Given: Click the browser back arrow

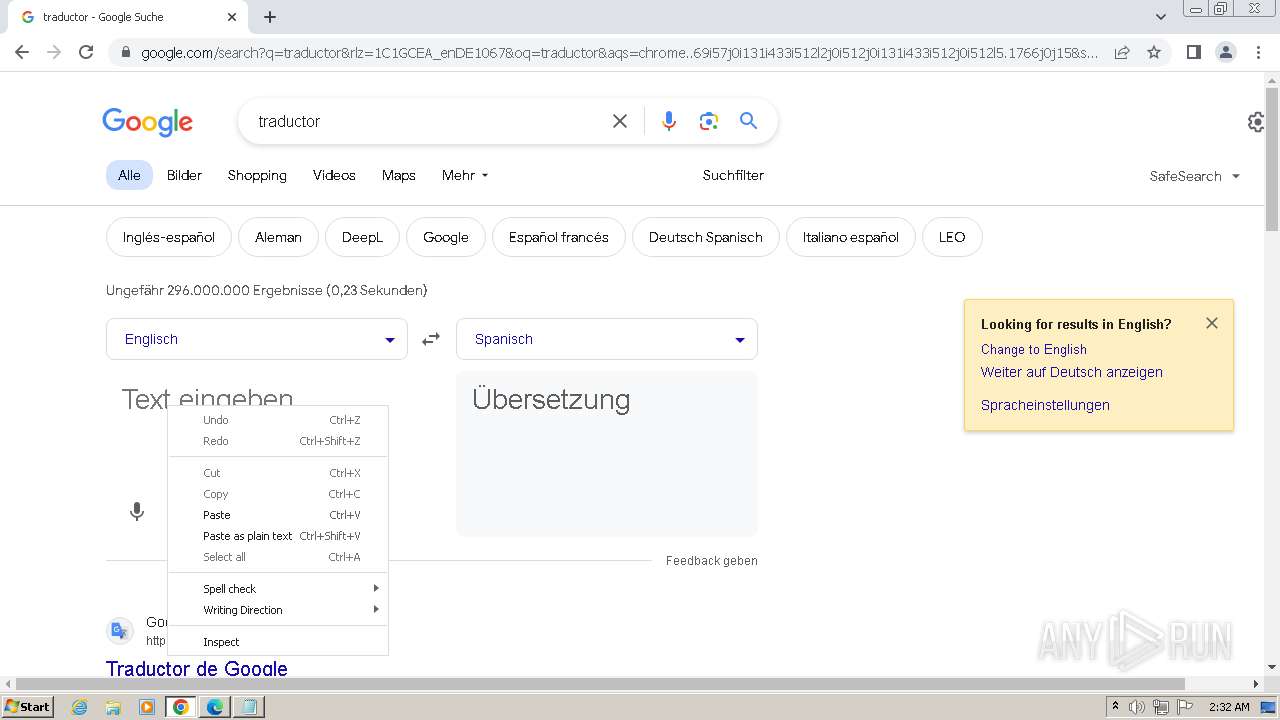Looking at the screenshot, I should (x=22, y=52).
